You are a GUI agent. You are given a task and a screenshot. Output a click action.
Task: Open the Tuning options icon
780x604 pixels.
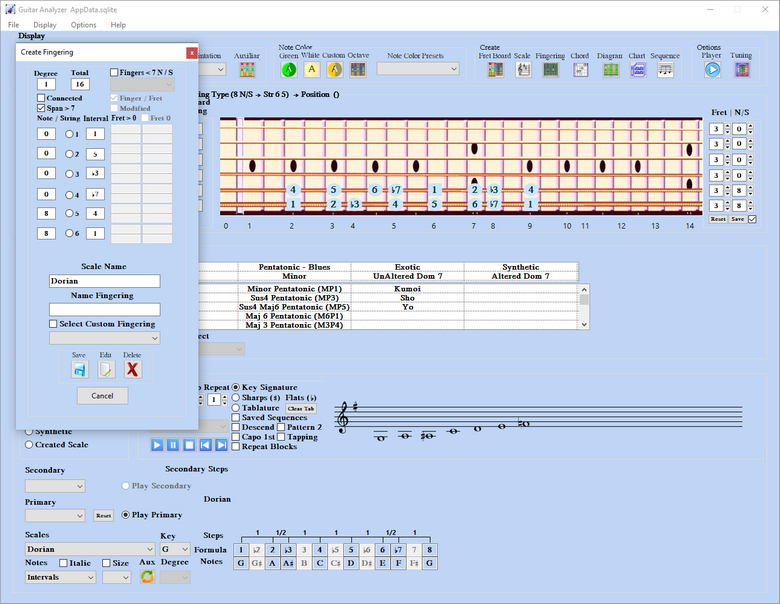point(742,70)
